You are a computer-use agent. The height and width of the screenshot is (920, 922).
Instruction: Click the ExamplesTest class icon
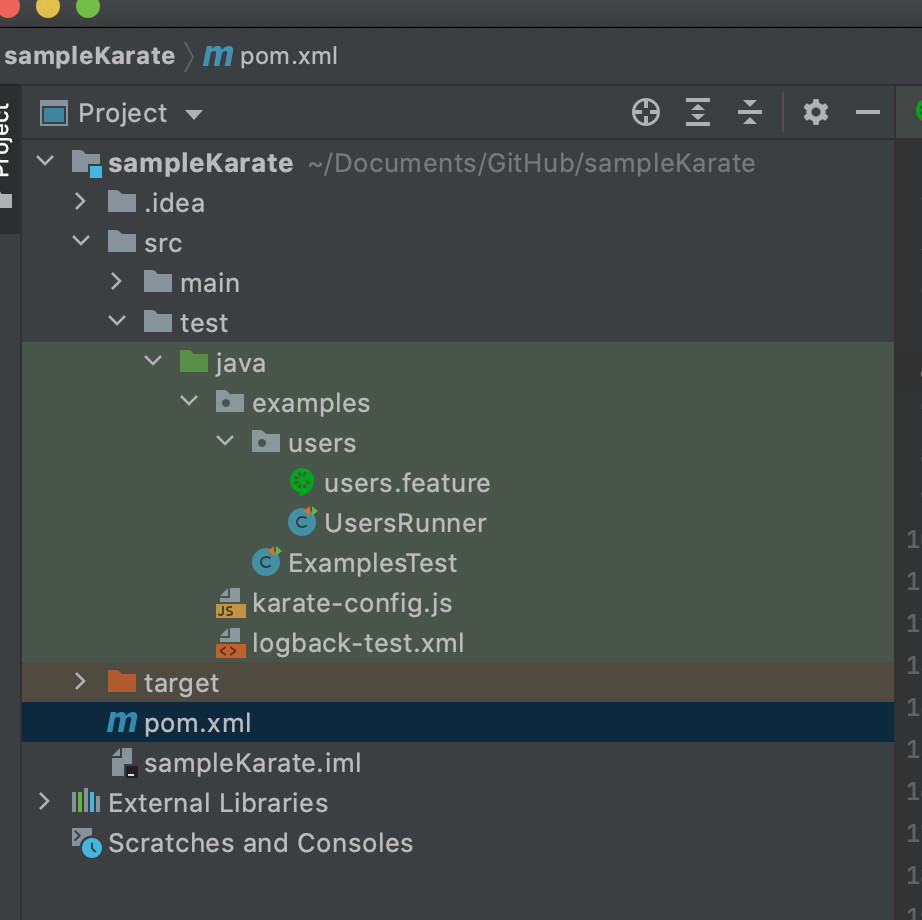coord(266,561)
